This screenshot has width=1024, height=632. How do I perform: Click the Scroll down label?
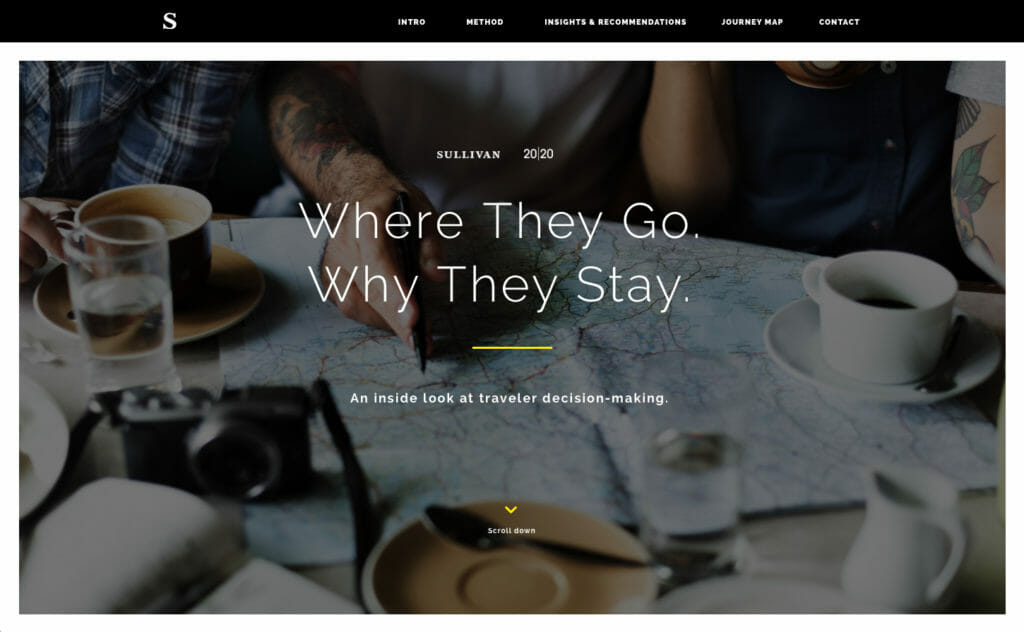pyautogui.click(x=511, y=531)
